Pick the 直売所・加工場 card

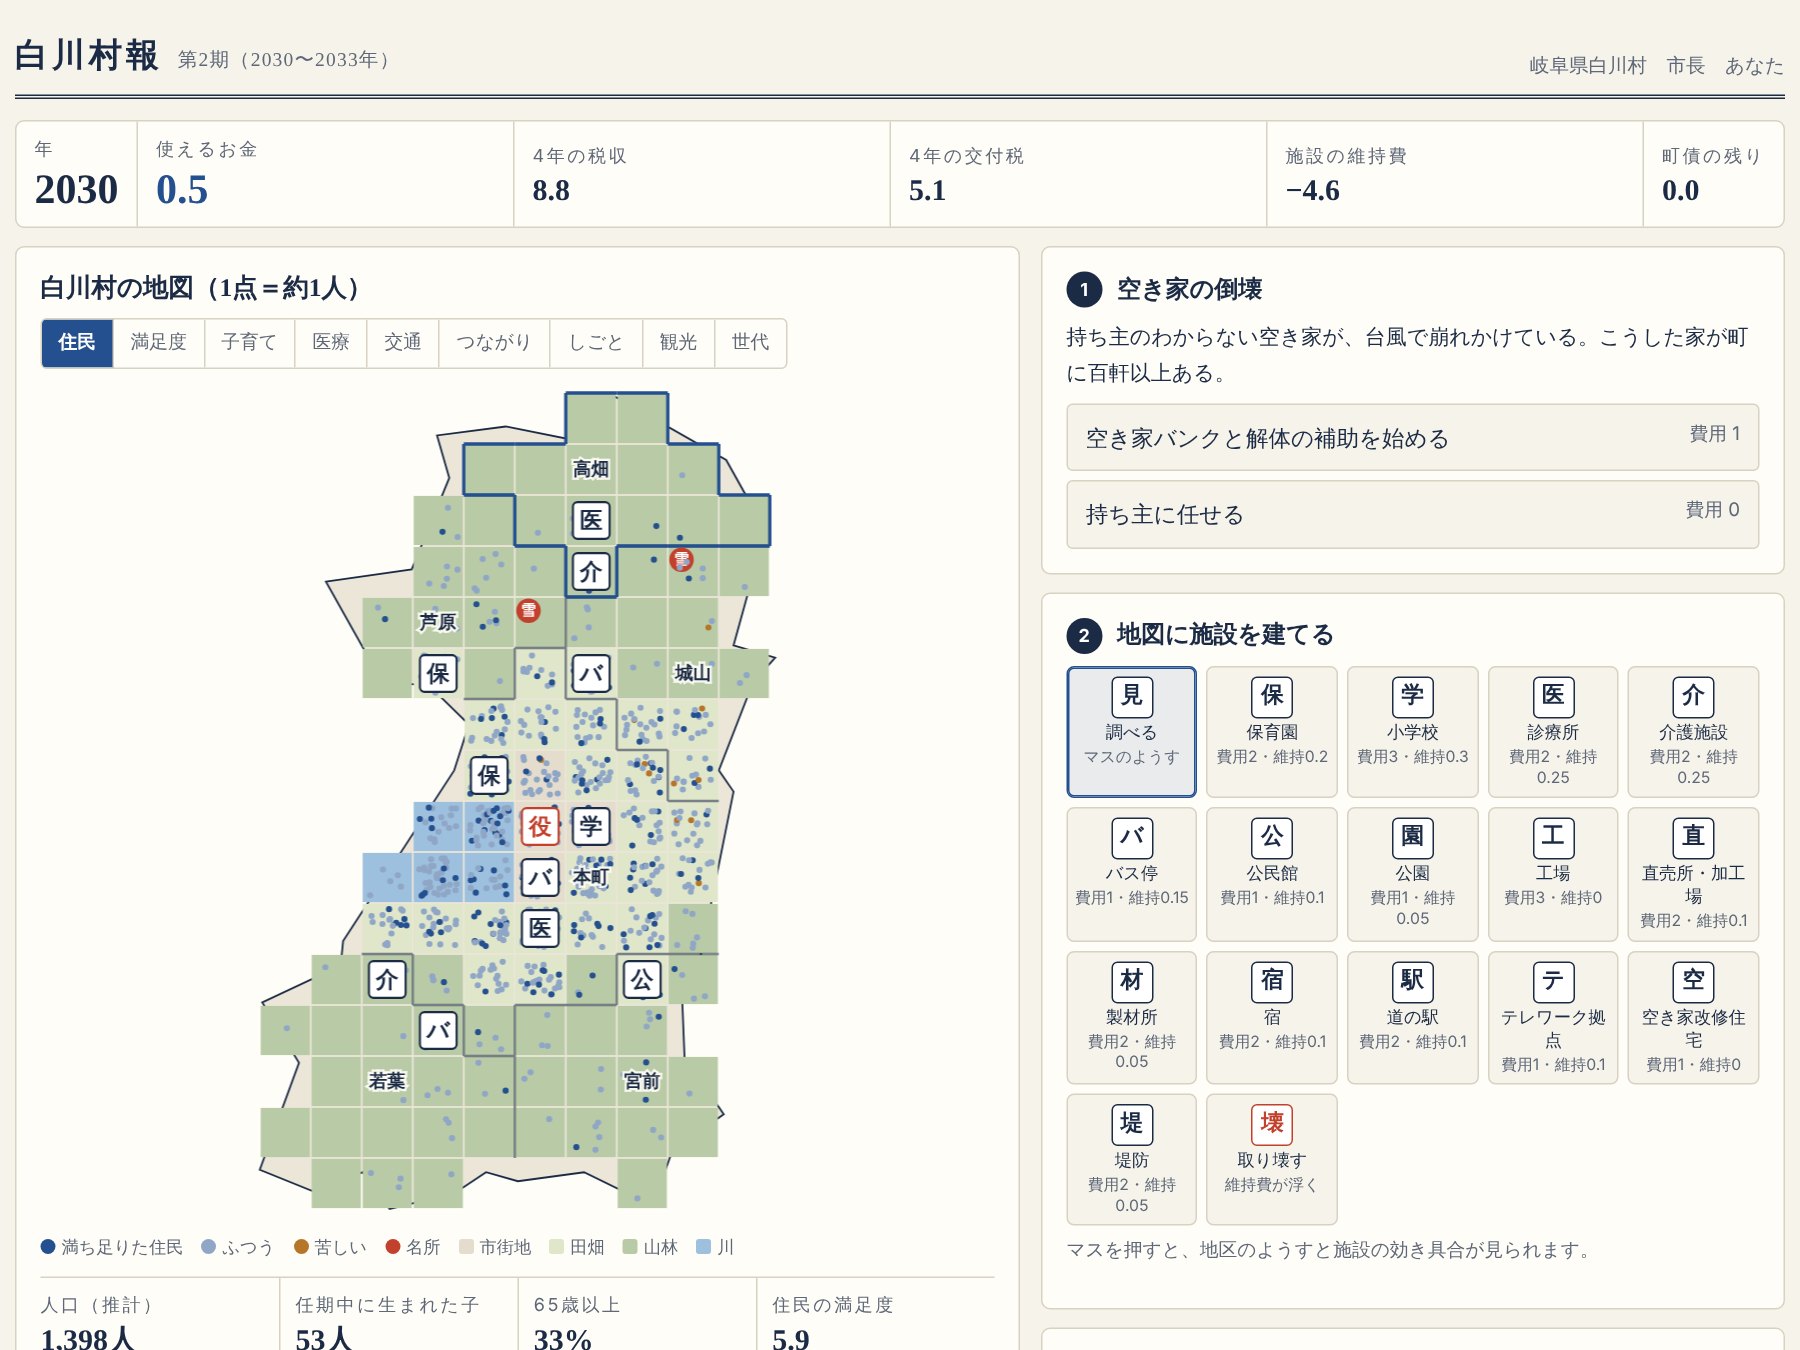[x=1693, y=874]
